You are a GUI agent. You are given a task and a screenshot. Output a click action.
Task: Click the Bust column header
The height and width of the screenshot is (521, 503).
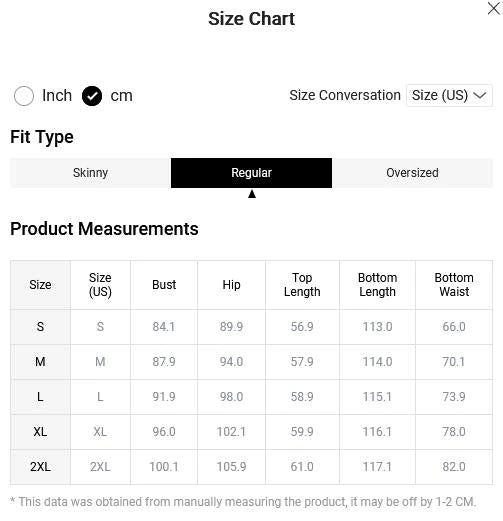pos(164,285)
